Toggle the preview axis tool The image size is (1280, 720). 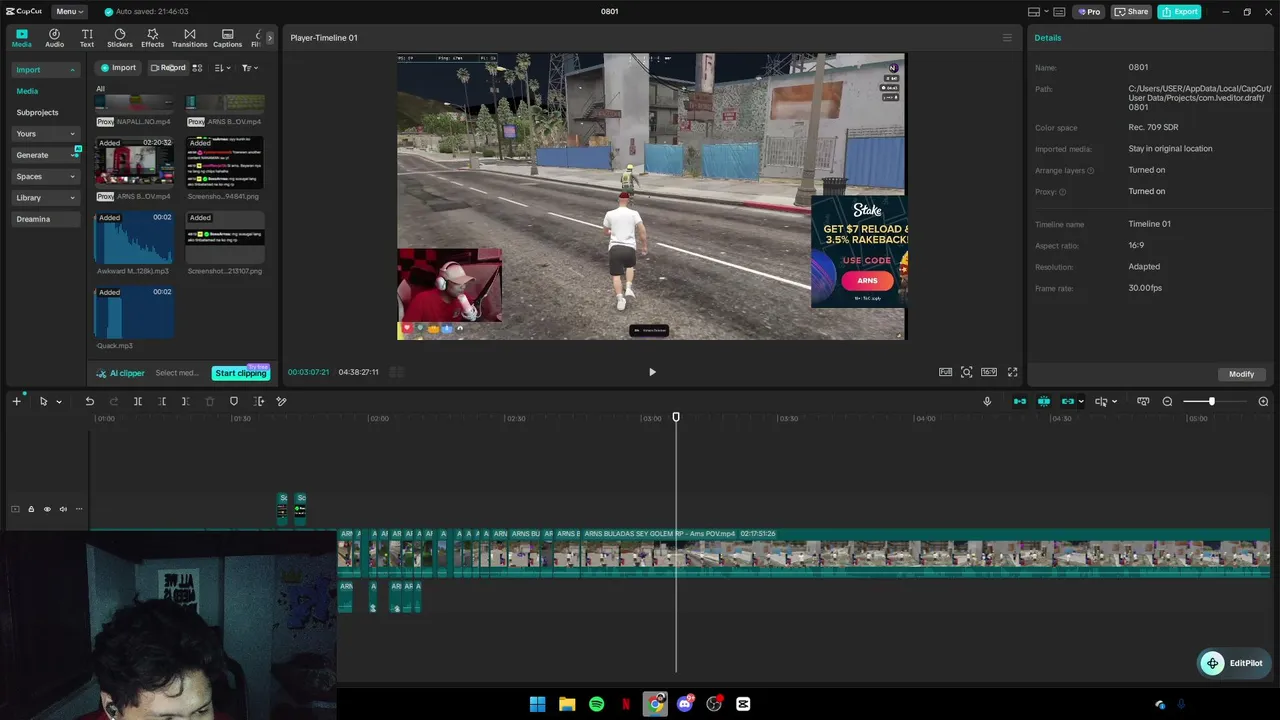pyautogui.click(x=1101, y=401)
